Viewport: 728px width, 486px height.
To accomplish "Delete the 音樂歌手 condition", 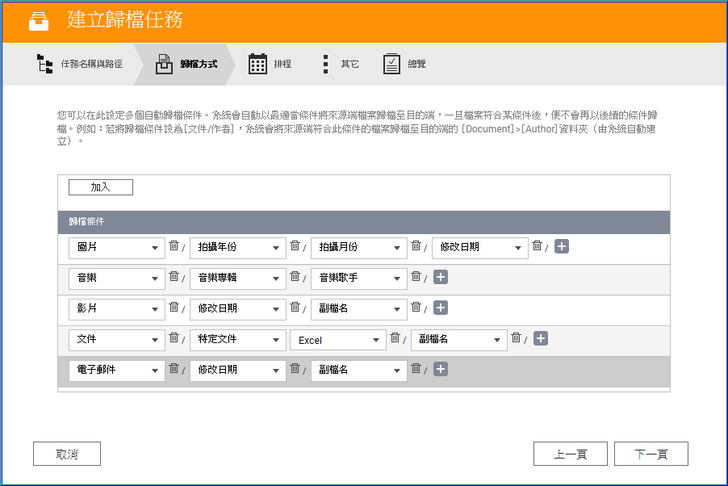I will [x=416, y=277].
